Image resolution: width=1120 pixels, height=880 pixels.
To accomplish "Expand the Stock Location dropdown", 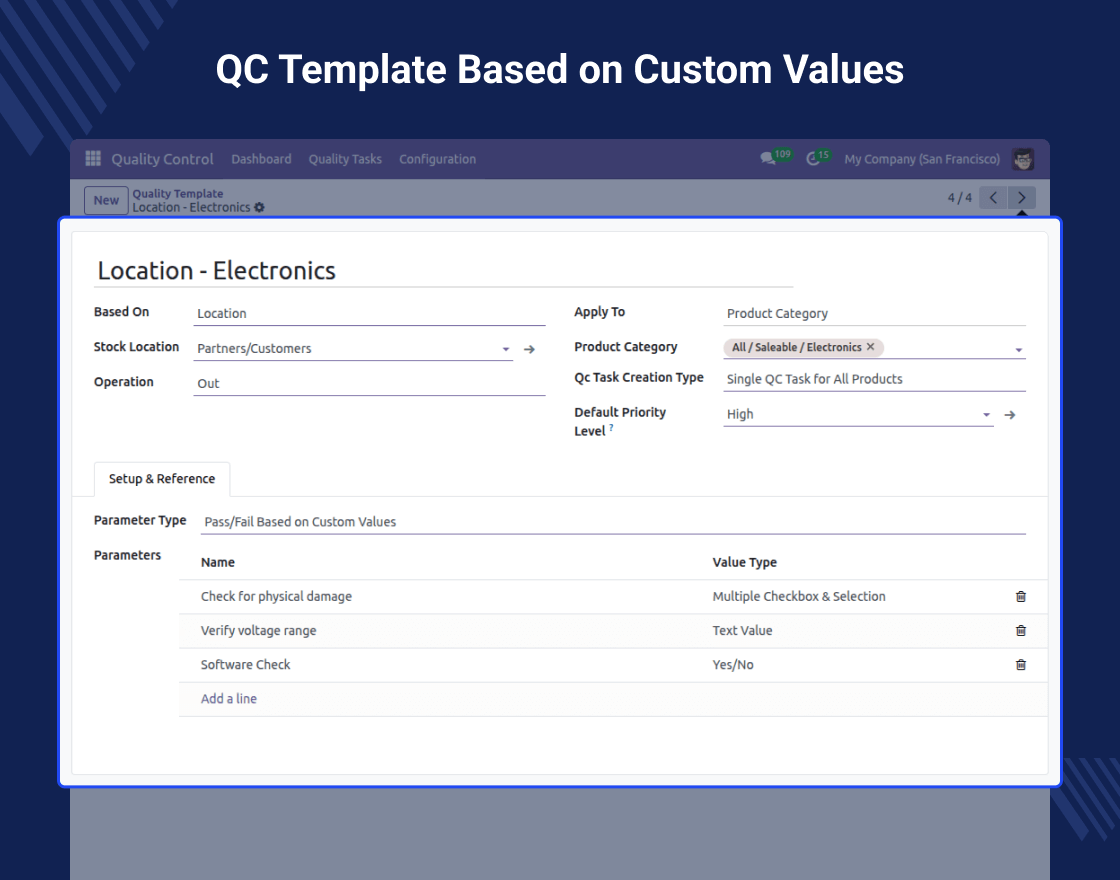I will point(506,349).
